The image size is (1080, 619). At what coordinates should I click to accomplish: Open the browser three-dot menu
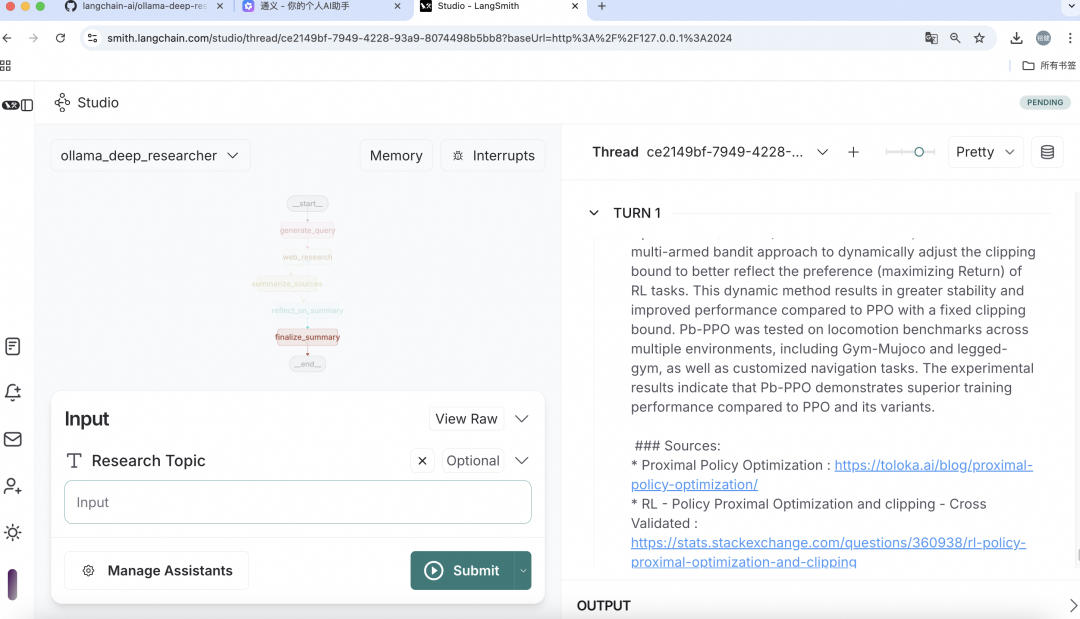(x=1070, y=38)
